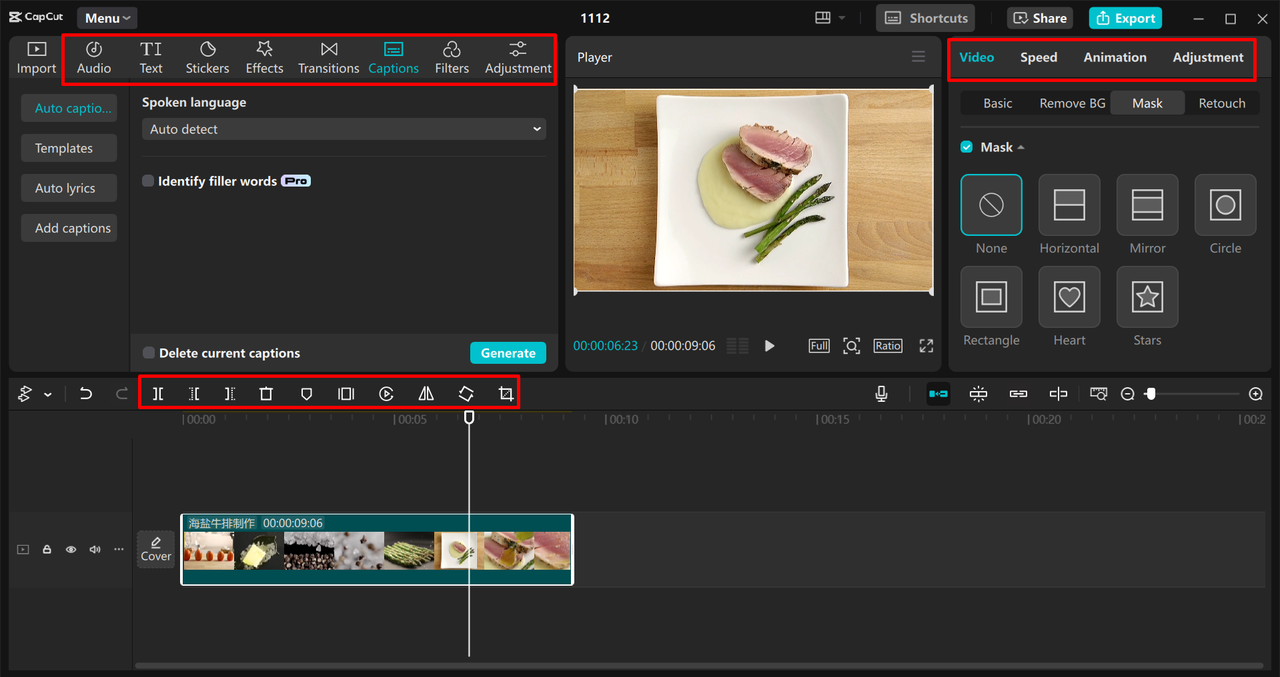This screenshot has width=1280, height=677.
Task: Click the Delete right trim icon
Action: click(230, 394)
